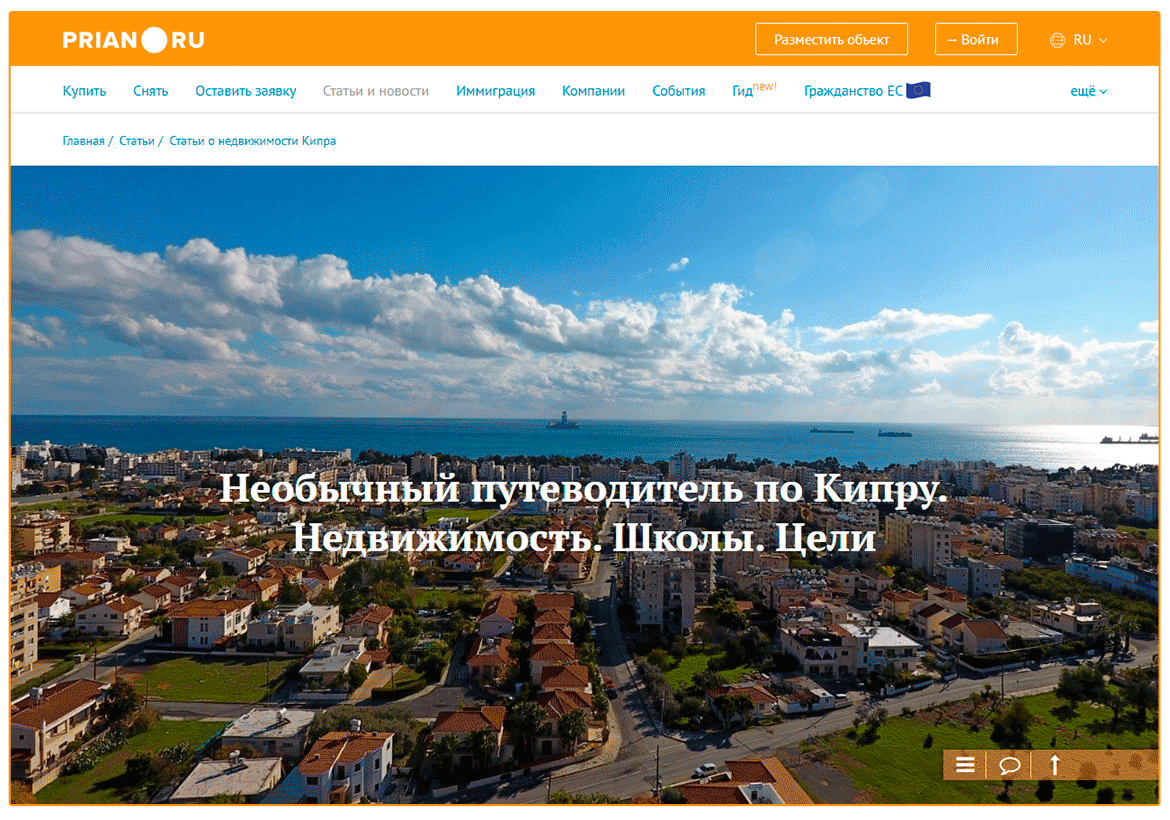Click the speech bubble comments icon
This screenshot has width=1170, height=820.
(x=1010, y=765)
